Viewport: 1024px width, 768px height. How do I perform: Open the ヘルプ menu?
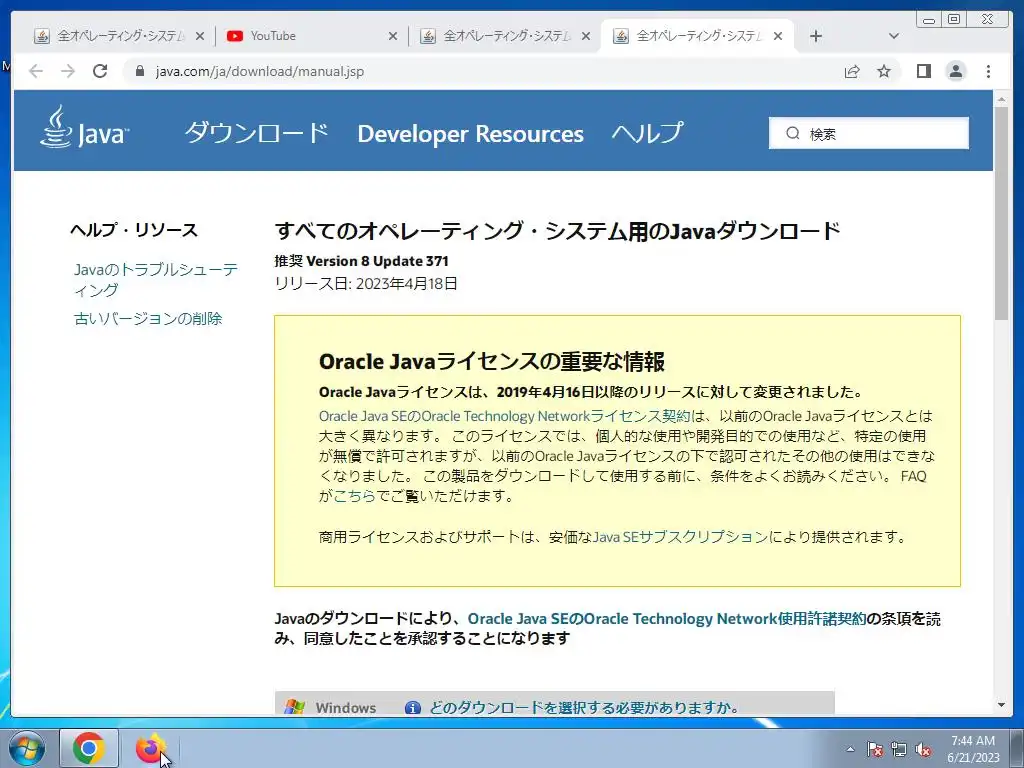pos(647,133)
